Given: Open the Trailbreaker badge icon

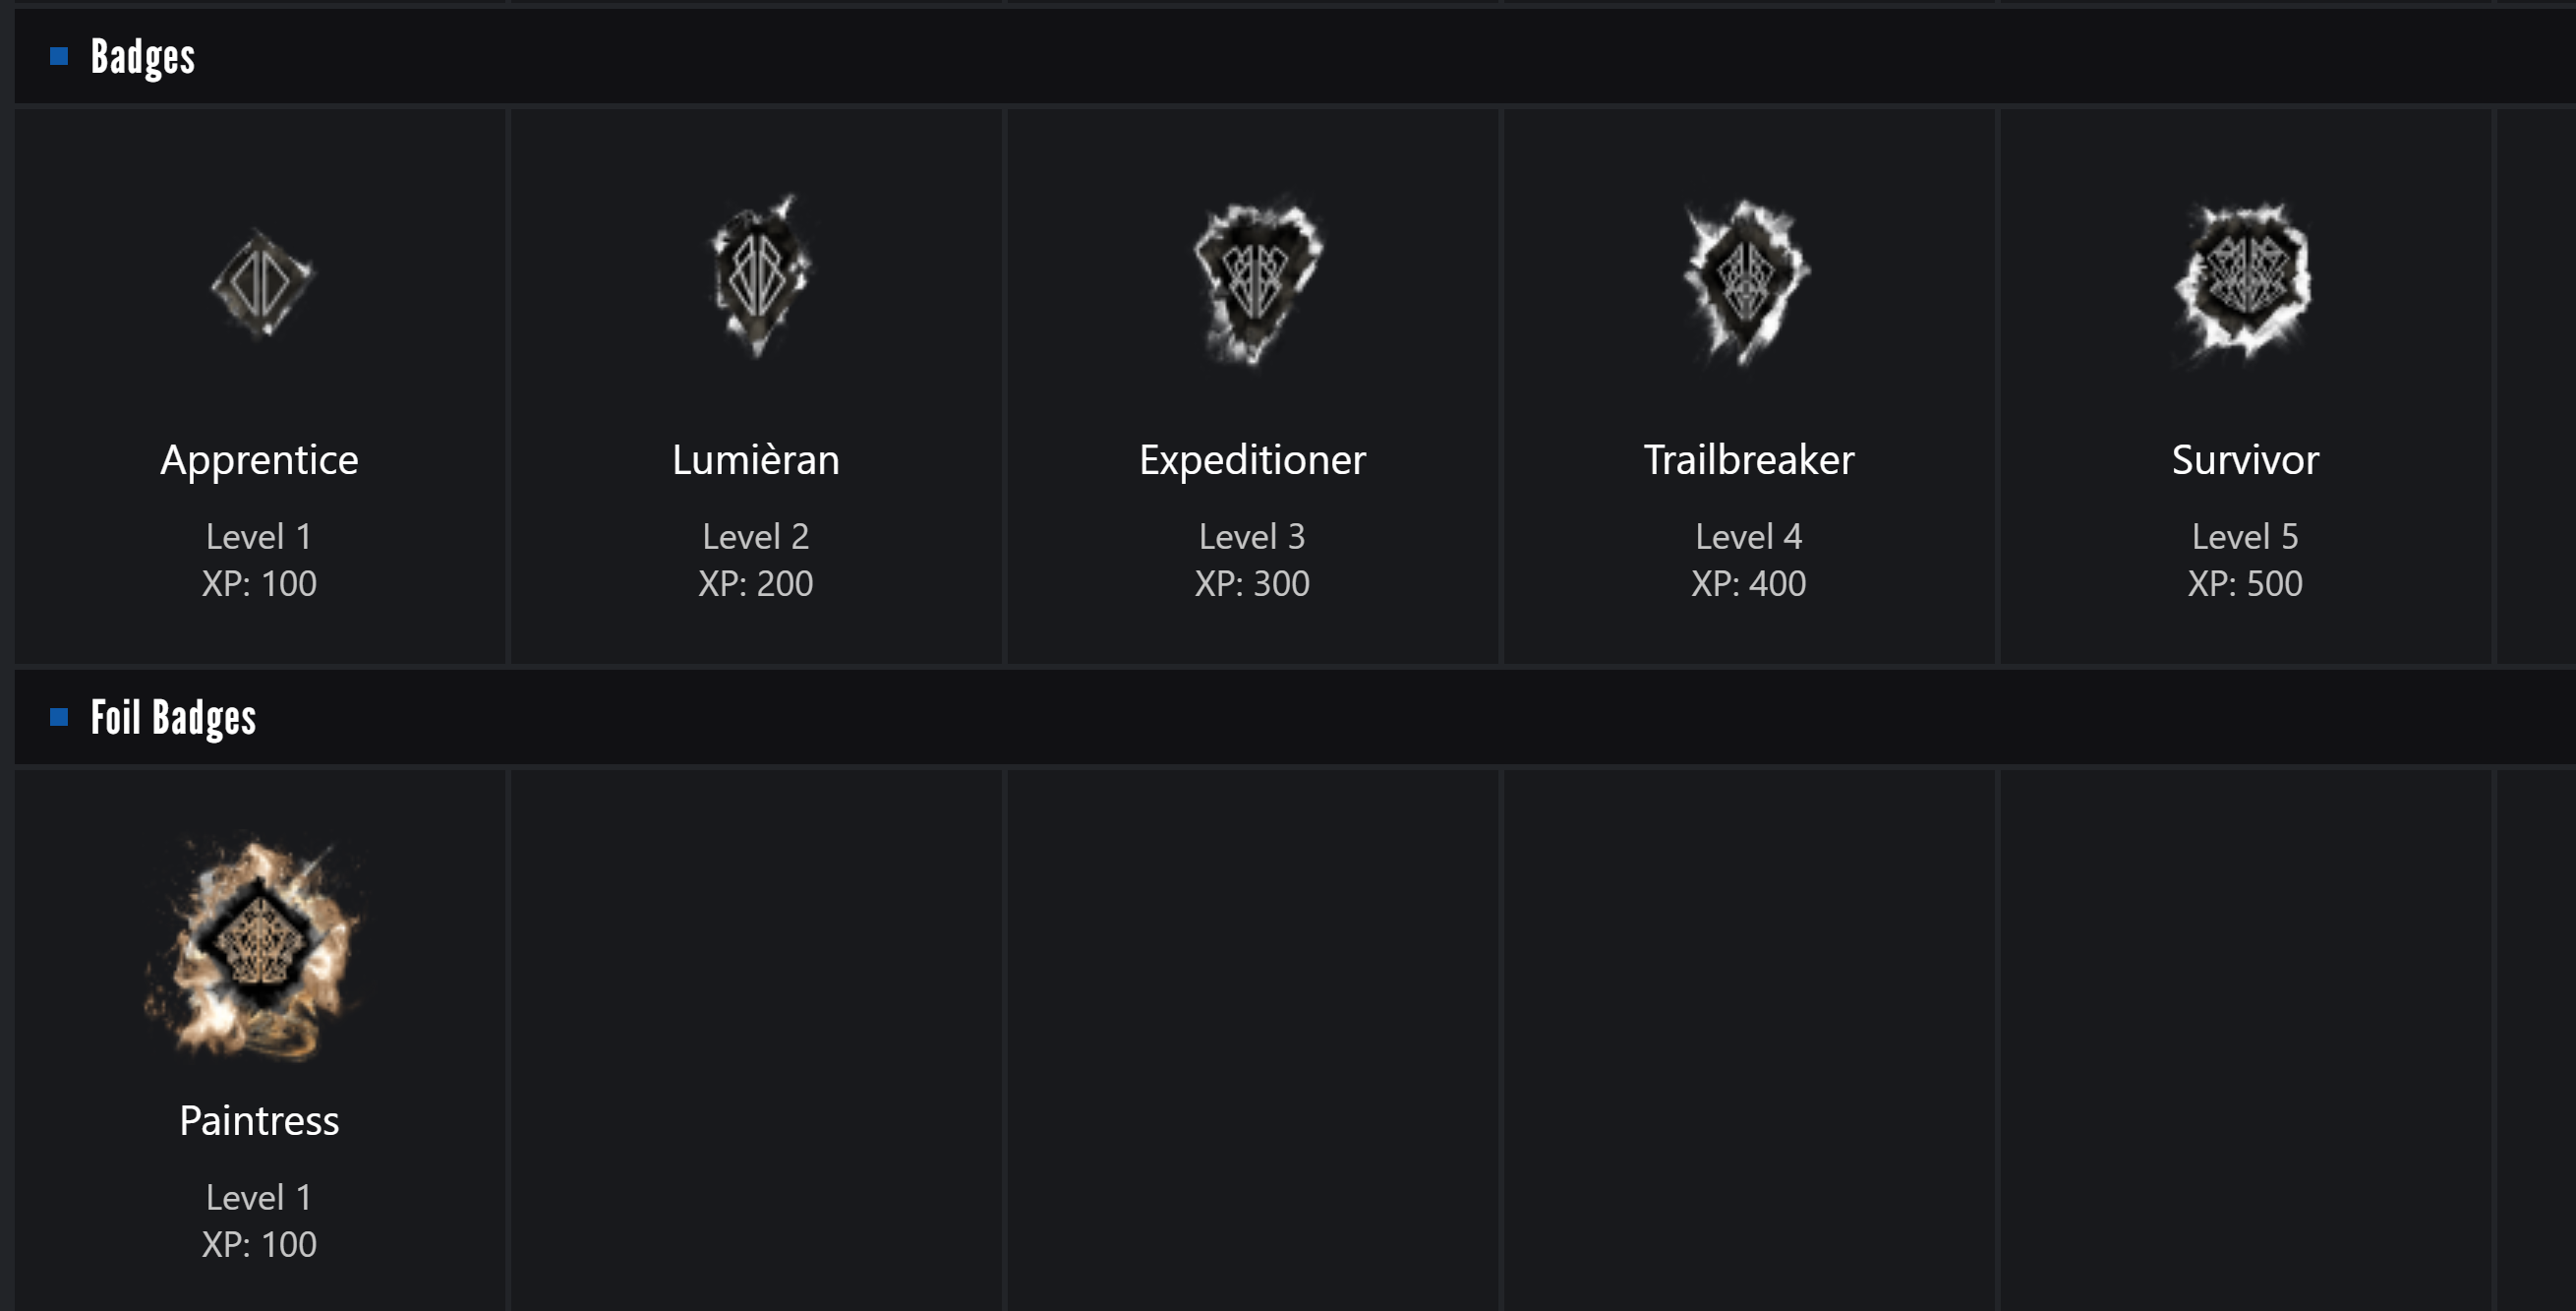Looking at the screenshot, I should (x=1747, y=281).
